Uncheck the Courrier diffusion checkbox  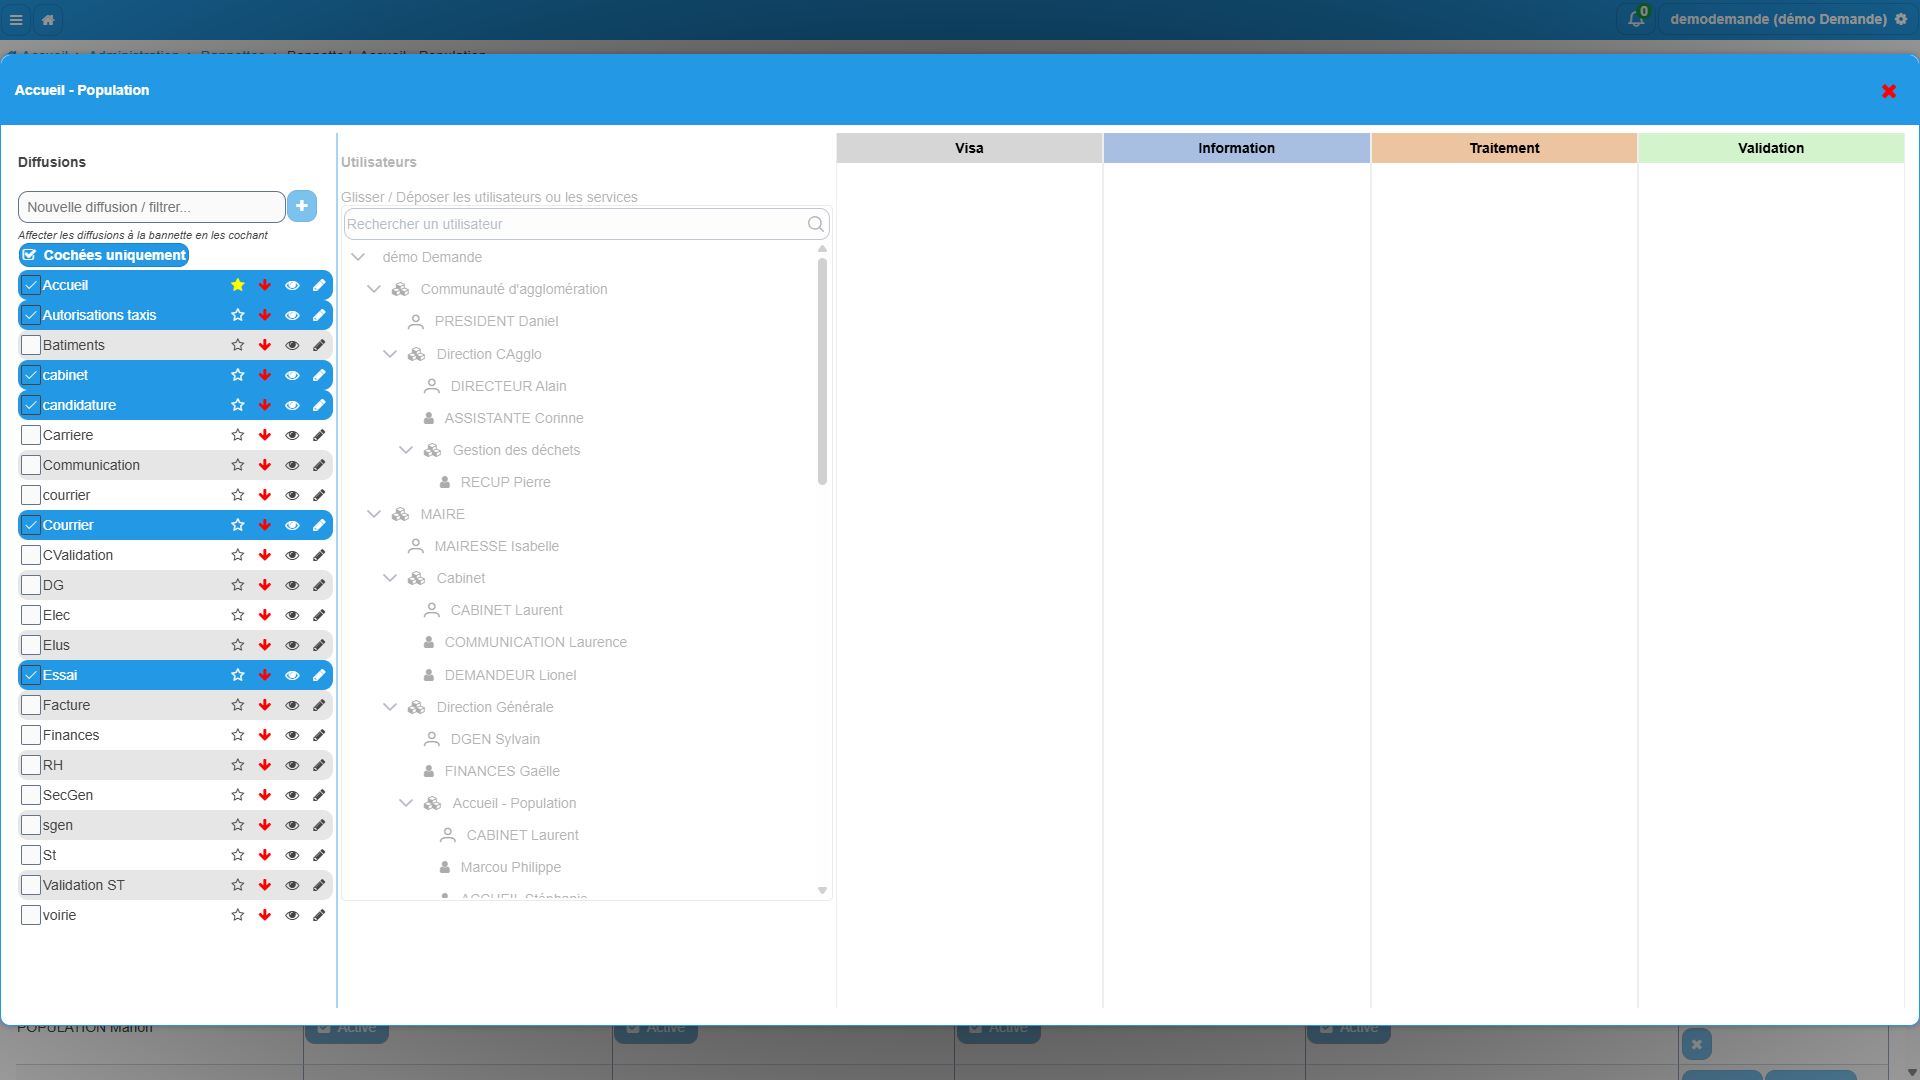click(x=31, y=525)
